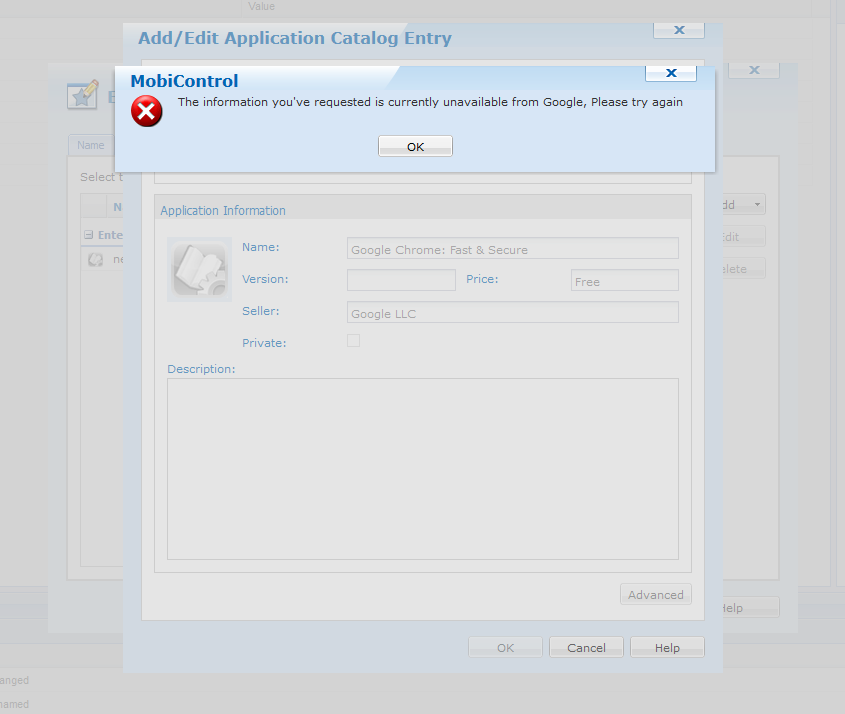Click the application icon placeholder thumbnail
The image size is (845, 714).
199,269
